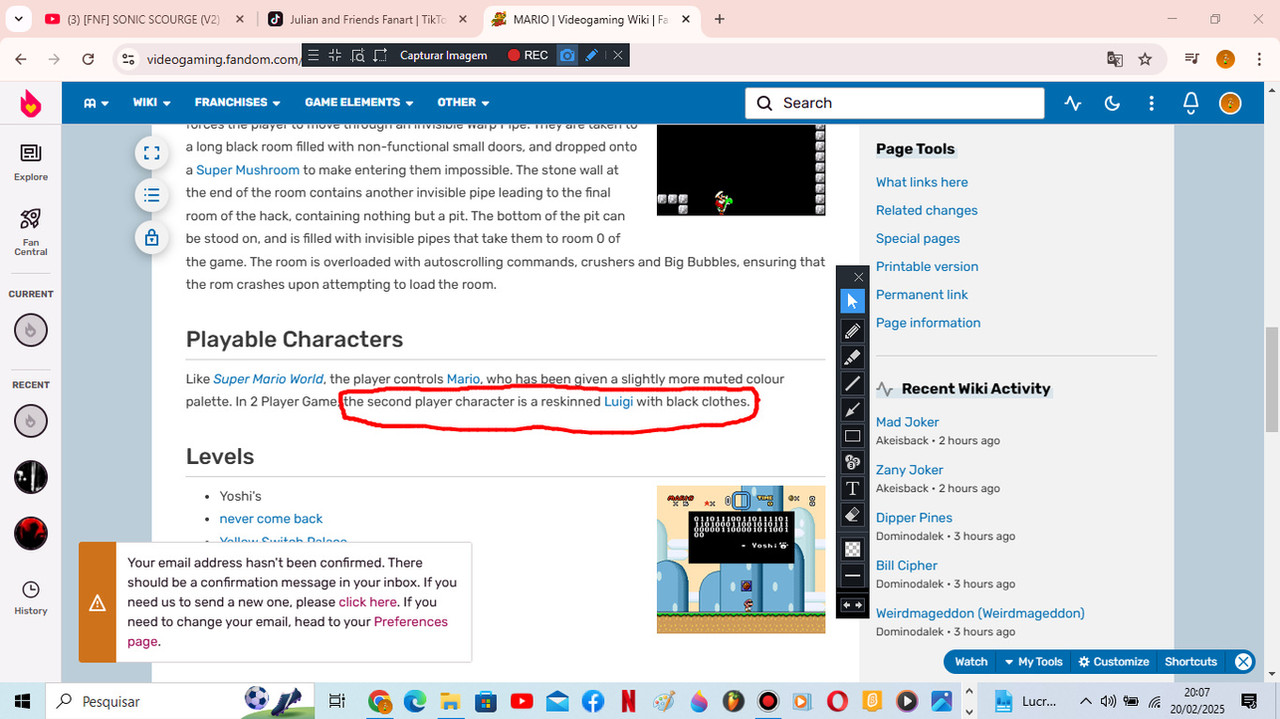Open the line thickness selector
The width and height of the screenshot is (1280, 719).
(x=852, y=576)
